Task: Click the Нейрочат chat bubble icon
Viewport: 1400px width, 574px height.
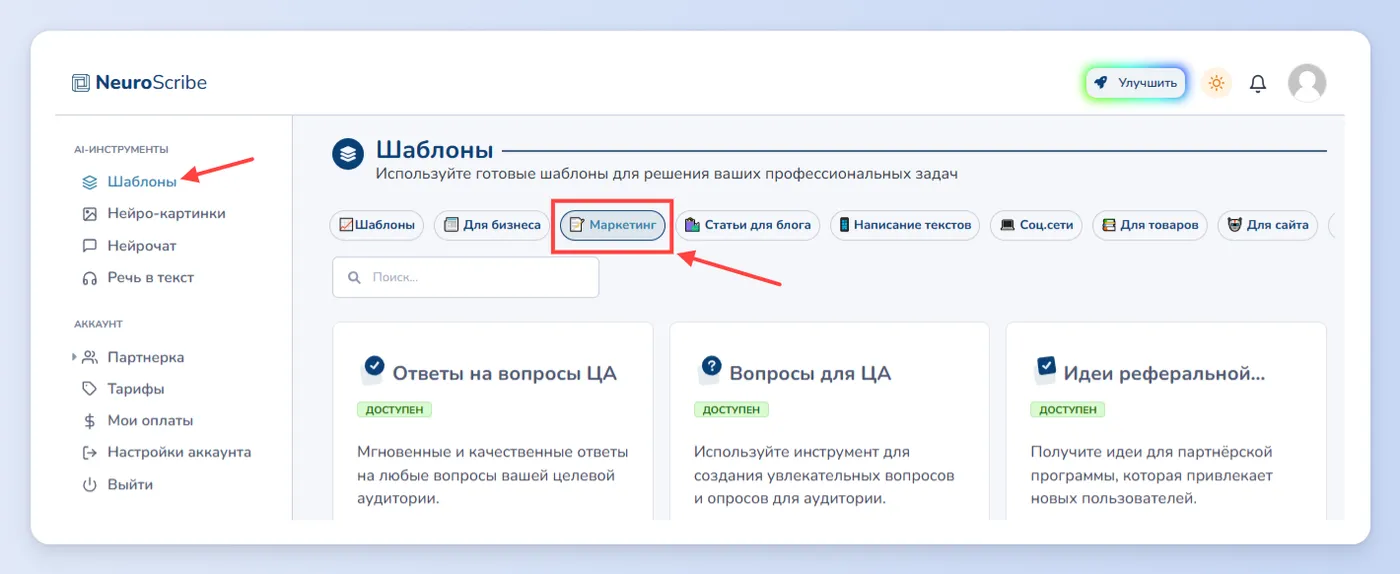Action: click(x=90, y=246)
